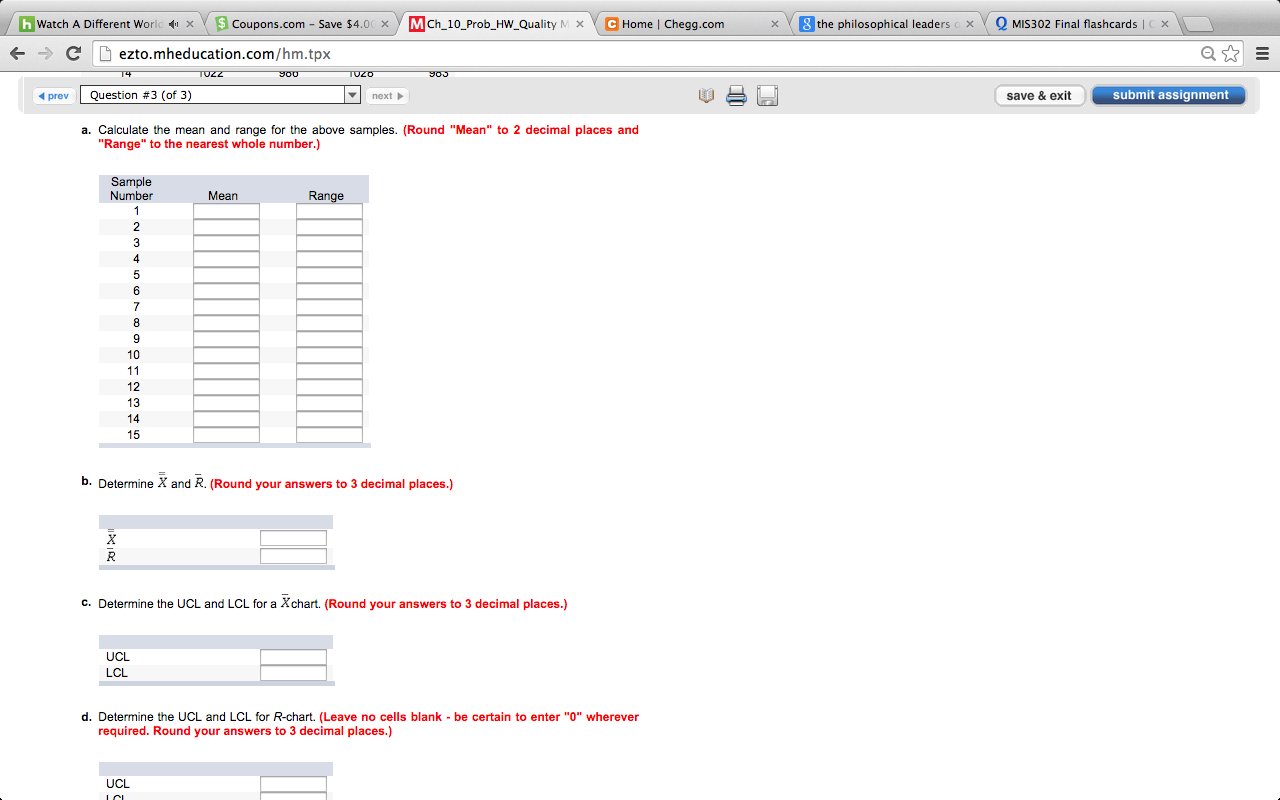Click Range field for sample 13
The height and width of the screenshot is (800, 1280).
coord(329,403)
